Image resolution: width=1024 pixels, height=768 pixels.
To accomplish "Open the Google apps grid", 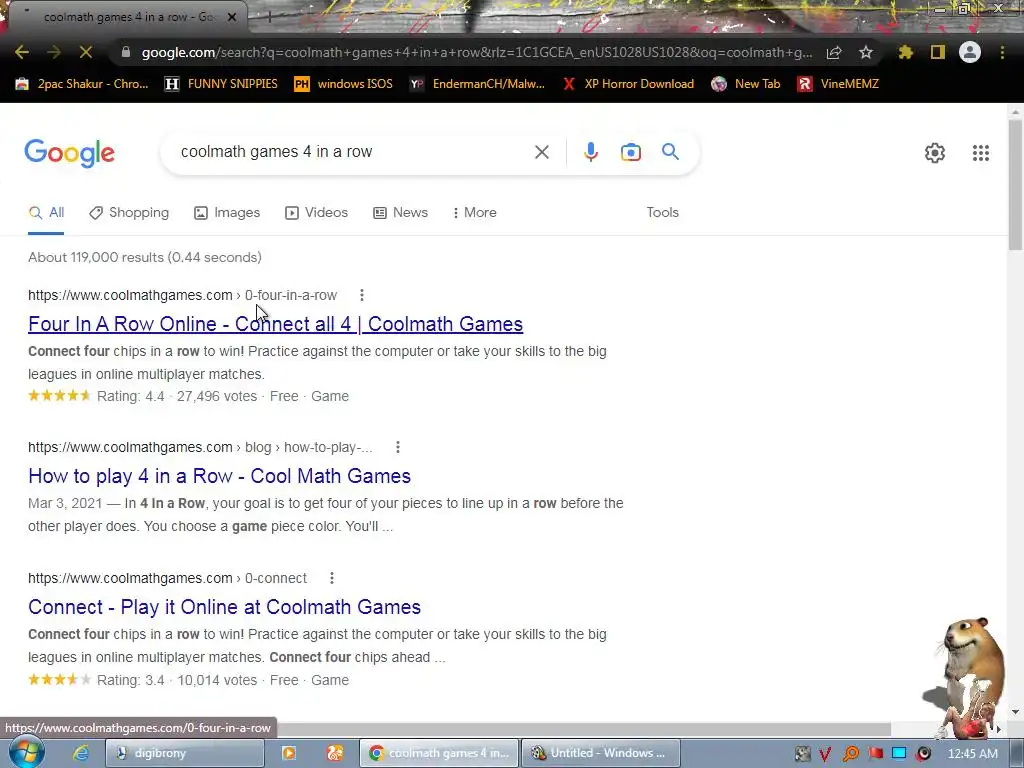I will [x=981, y=153].
